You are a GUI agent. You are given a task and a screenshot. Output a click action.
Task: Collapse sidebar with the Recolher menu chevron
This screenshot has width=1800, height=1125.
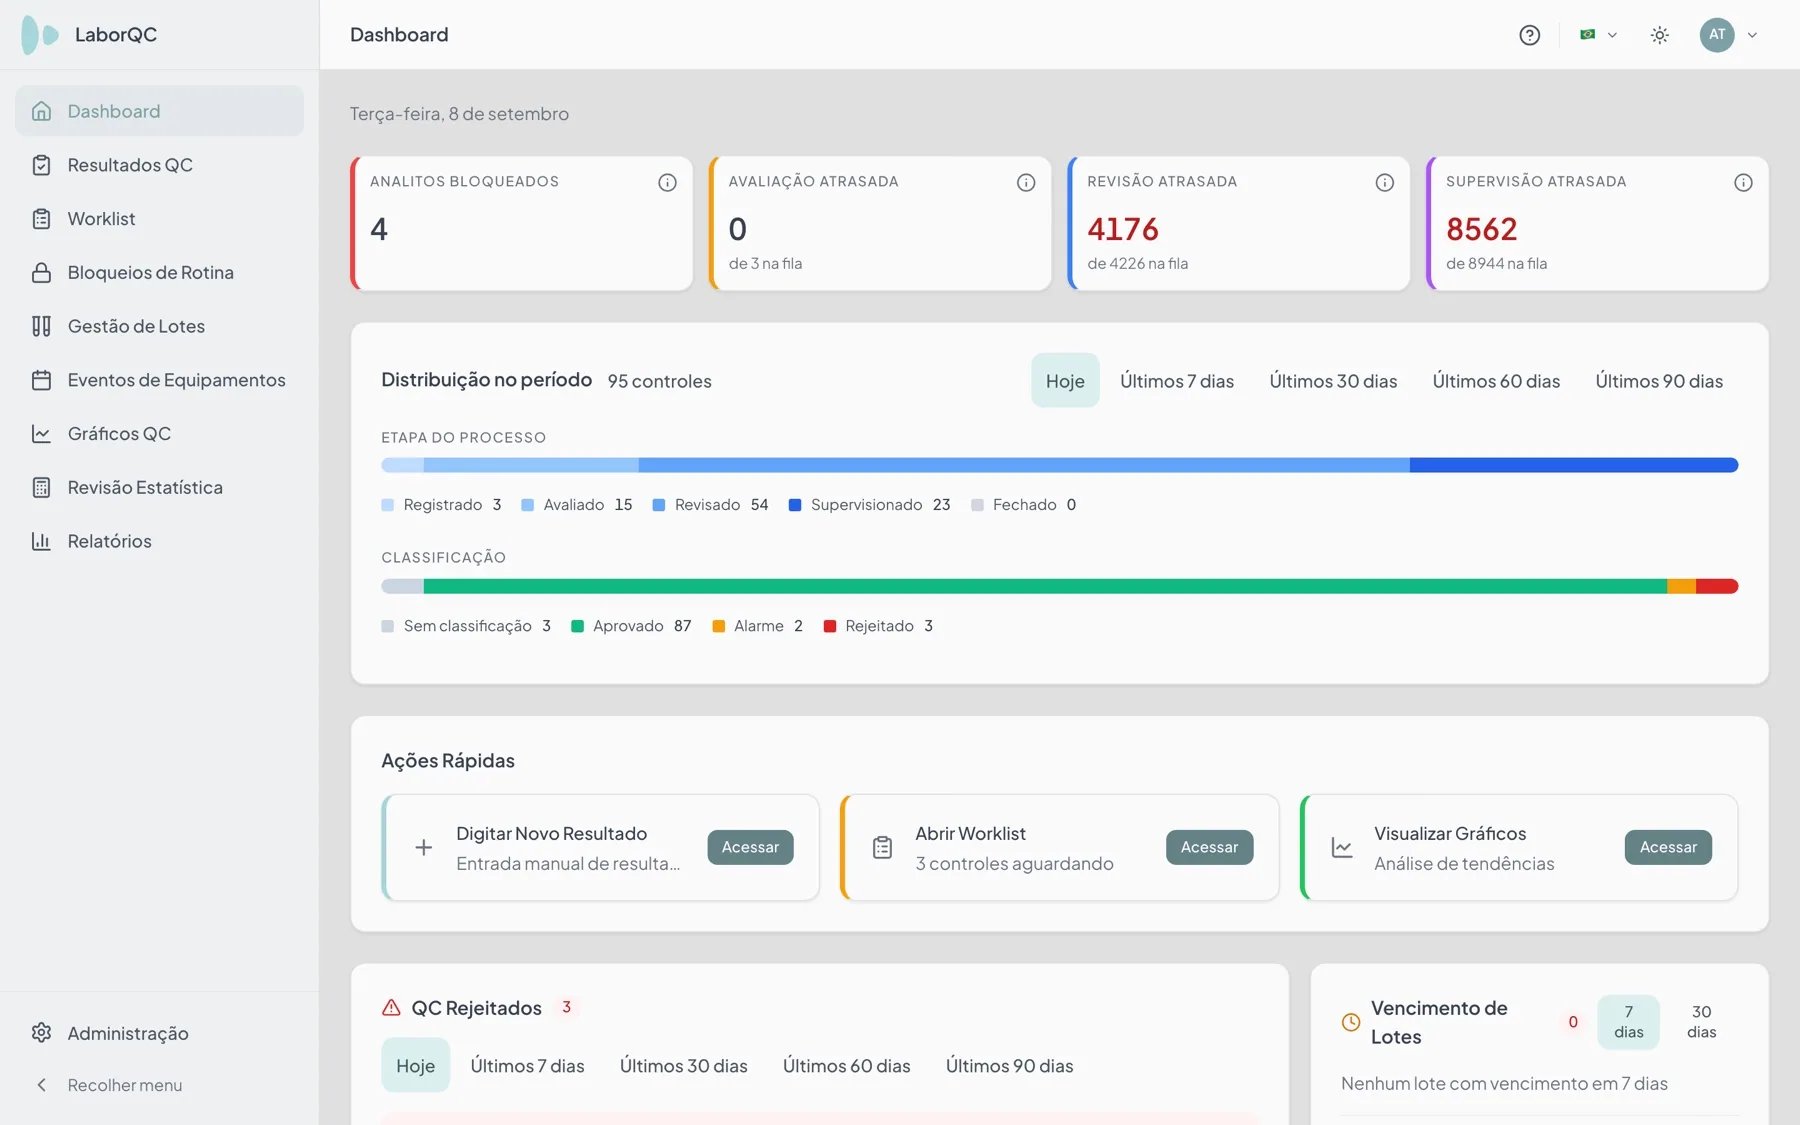click(x=41, y=1085)
